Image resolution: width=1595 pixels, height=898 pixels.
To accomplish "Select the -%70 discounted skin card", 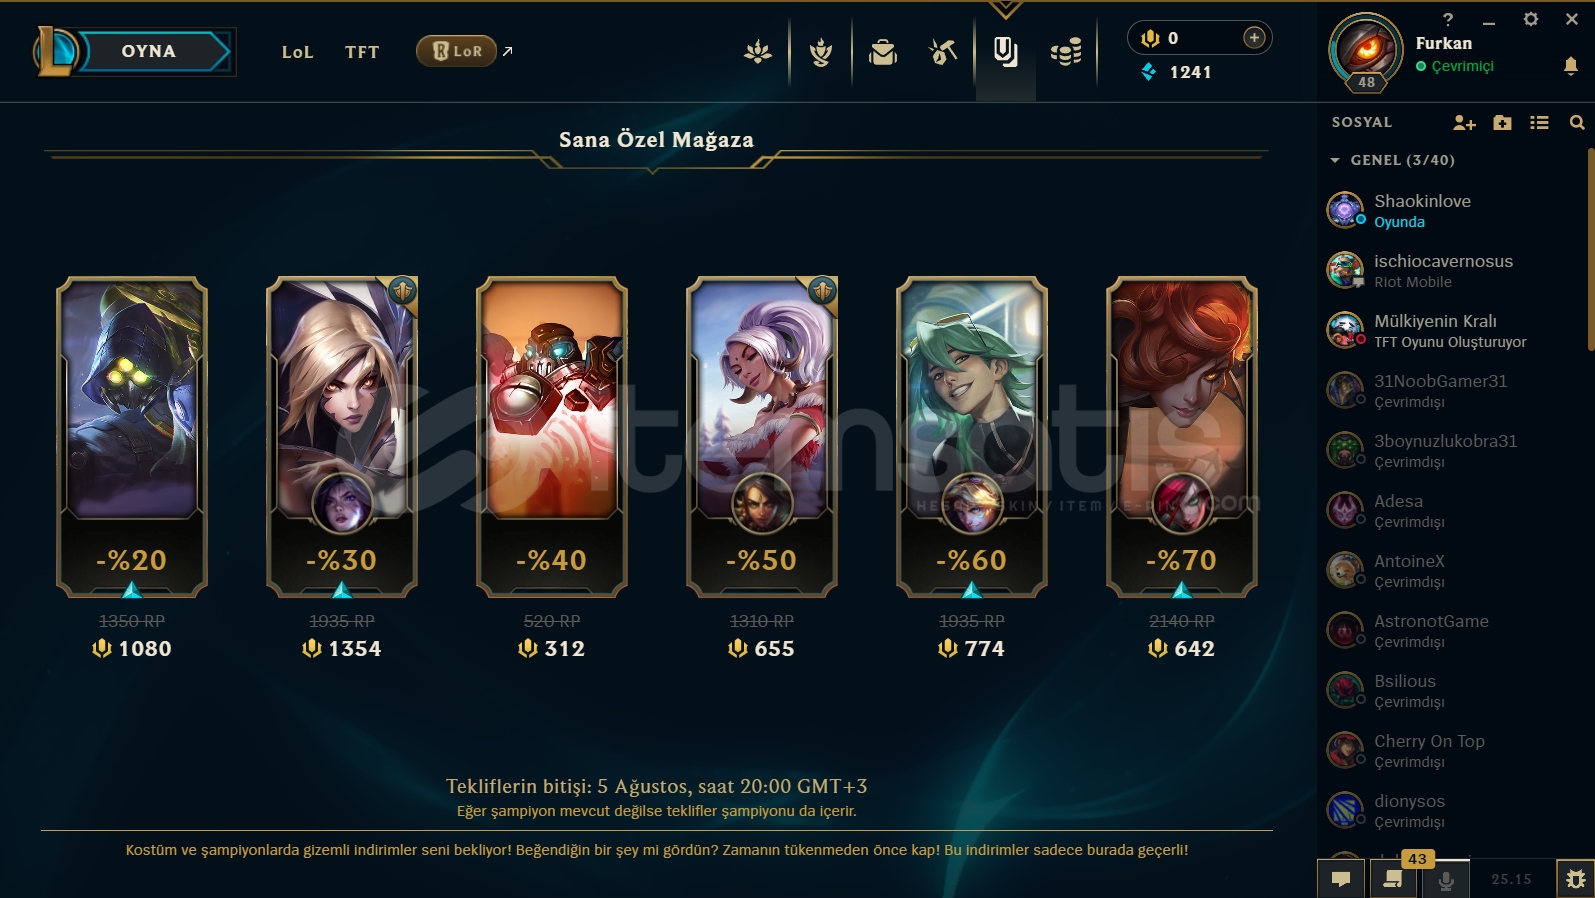I will tap(1182, 436).
